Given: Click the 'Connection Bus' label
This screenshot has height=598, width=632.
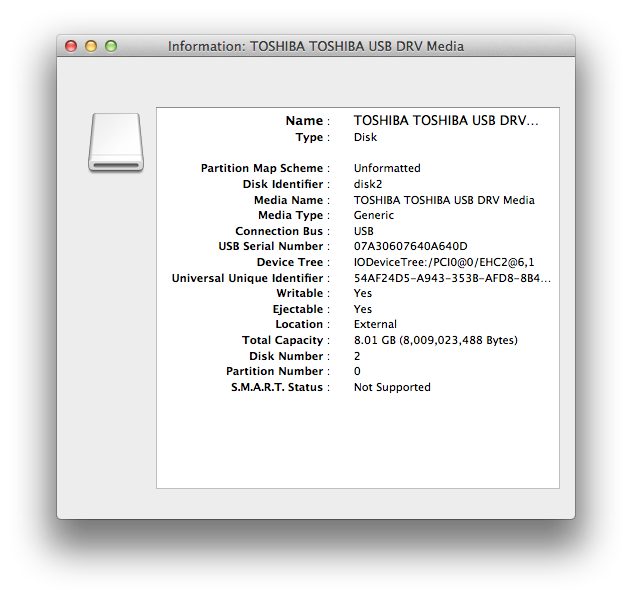Looking at the screenshot, I should (279, 231).
